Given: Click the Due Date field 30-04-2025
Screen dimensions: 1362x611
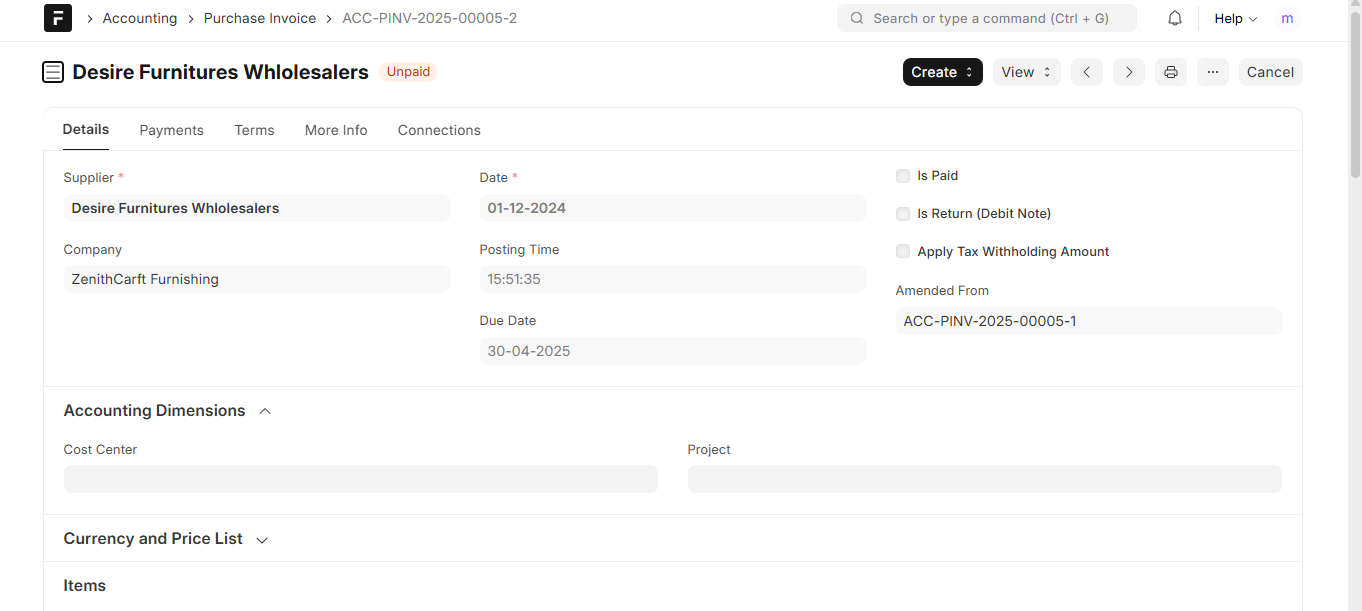Looking at the screenshot, I should (673, 351).
